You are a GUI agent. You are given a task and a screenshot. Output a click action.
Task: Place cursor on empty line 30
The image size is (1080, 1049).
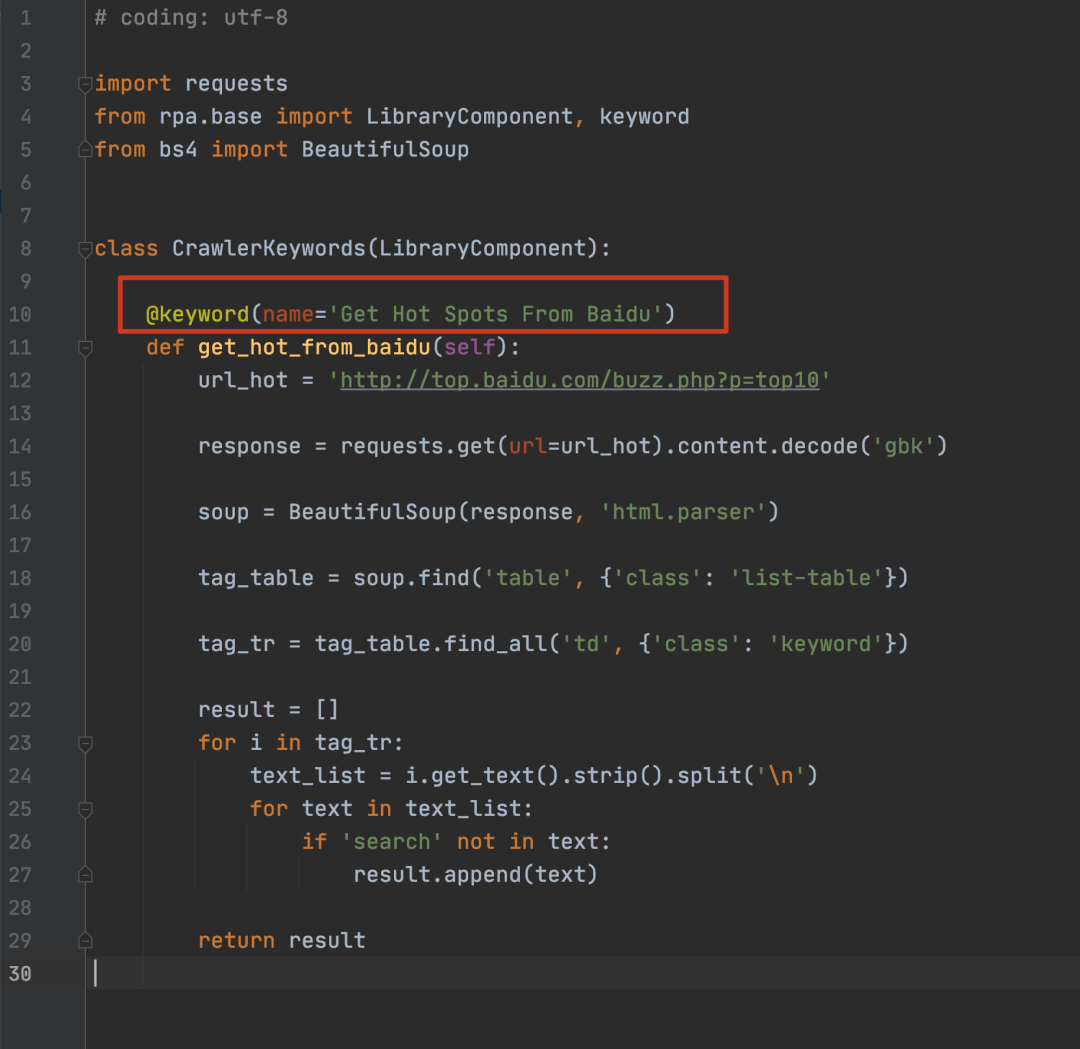coord(582,973)
